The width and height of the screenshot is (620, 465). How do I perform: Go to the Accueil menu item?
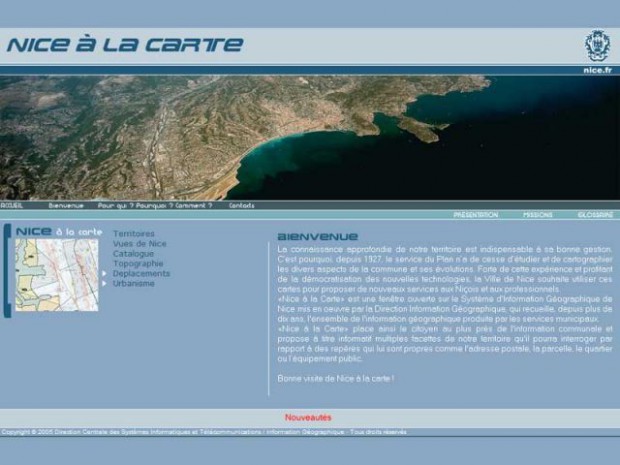[x=11, y=205]
